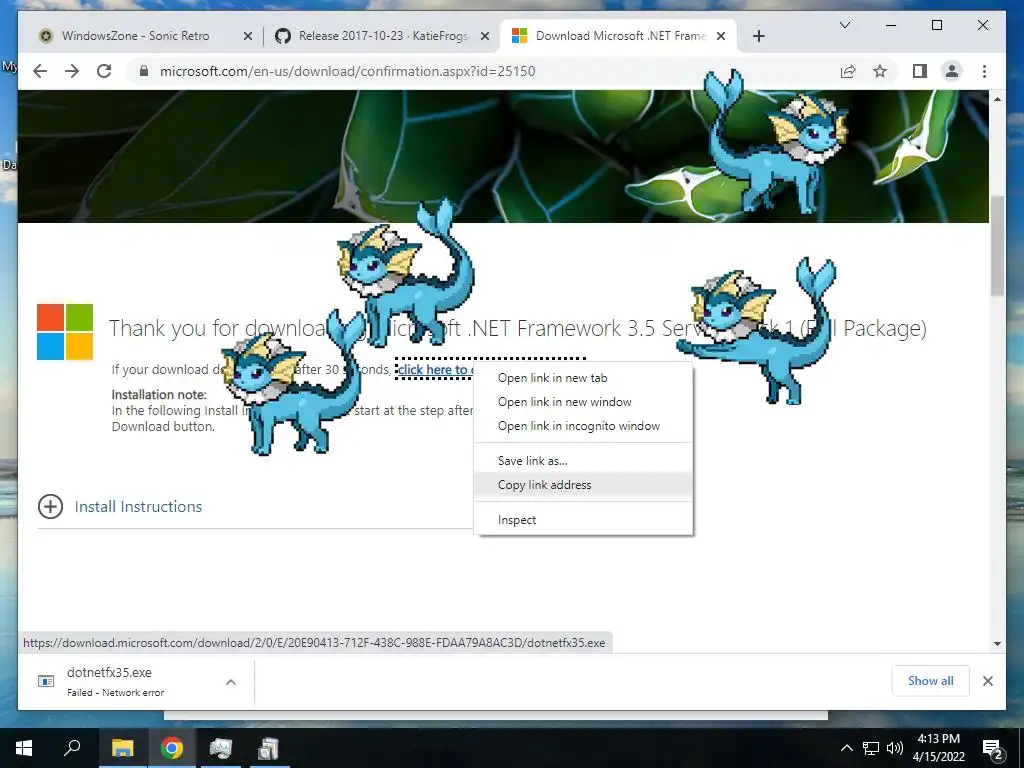This screenshot has height=768, width=1024.
Task: Click the page scrollbar up arrow
Action: coord(997,99)
